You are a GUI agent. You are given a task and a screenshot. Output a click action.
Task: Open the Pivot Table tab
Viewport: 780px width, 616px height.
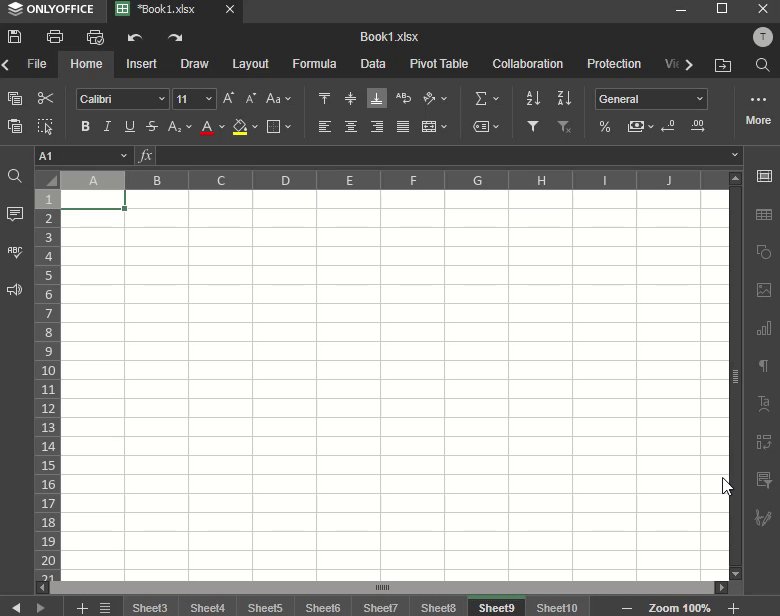tap(439, 64)
